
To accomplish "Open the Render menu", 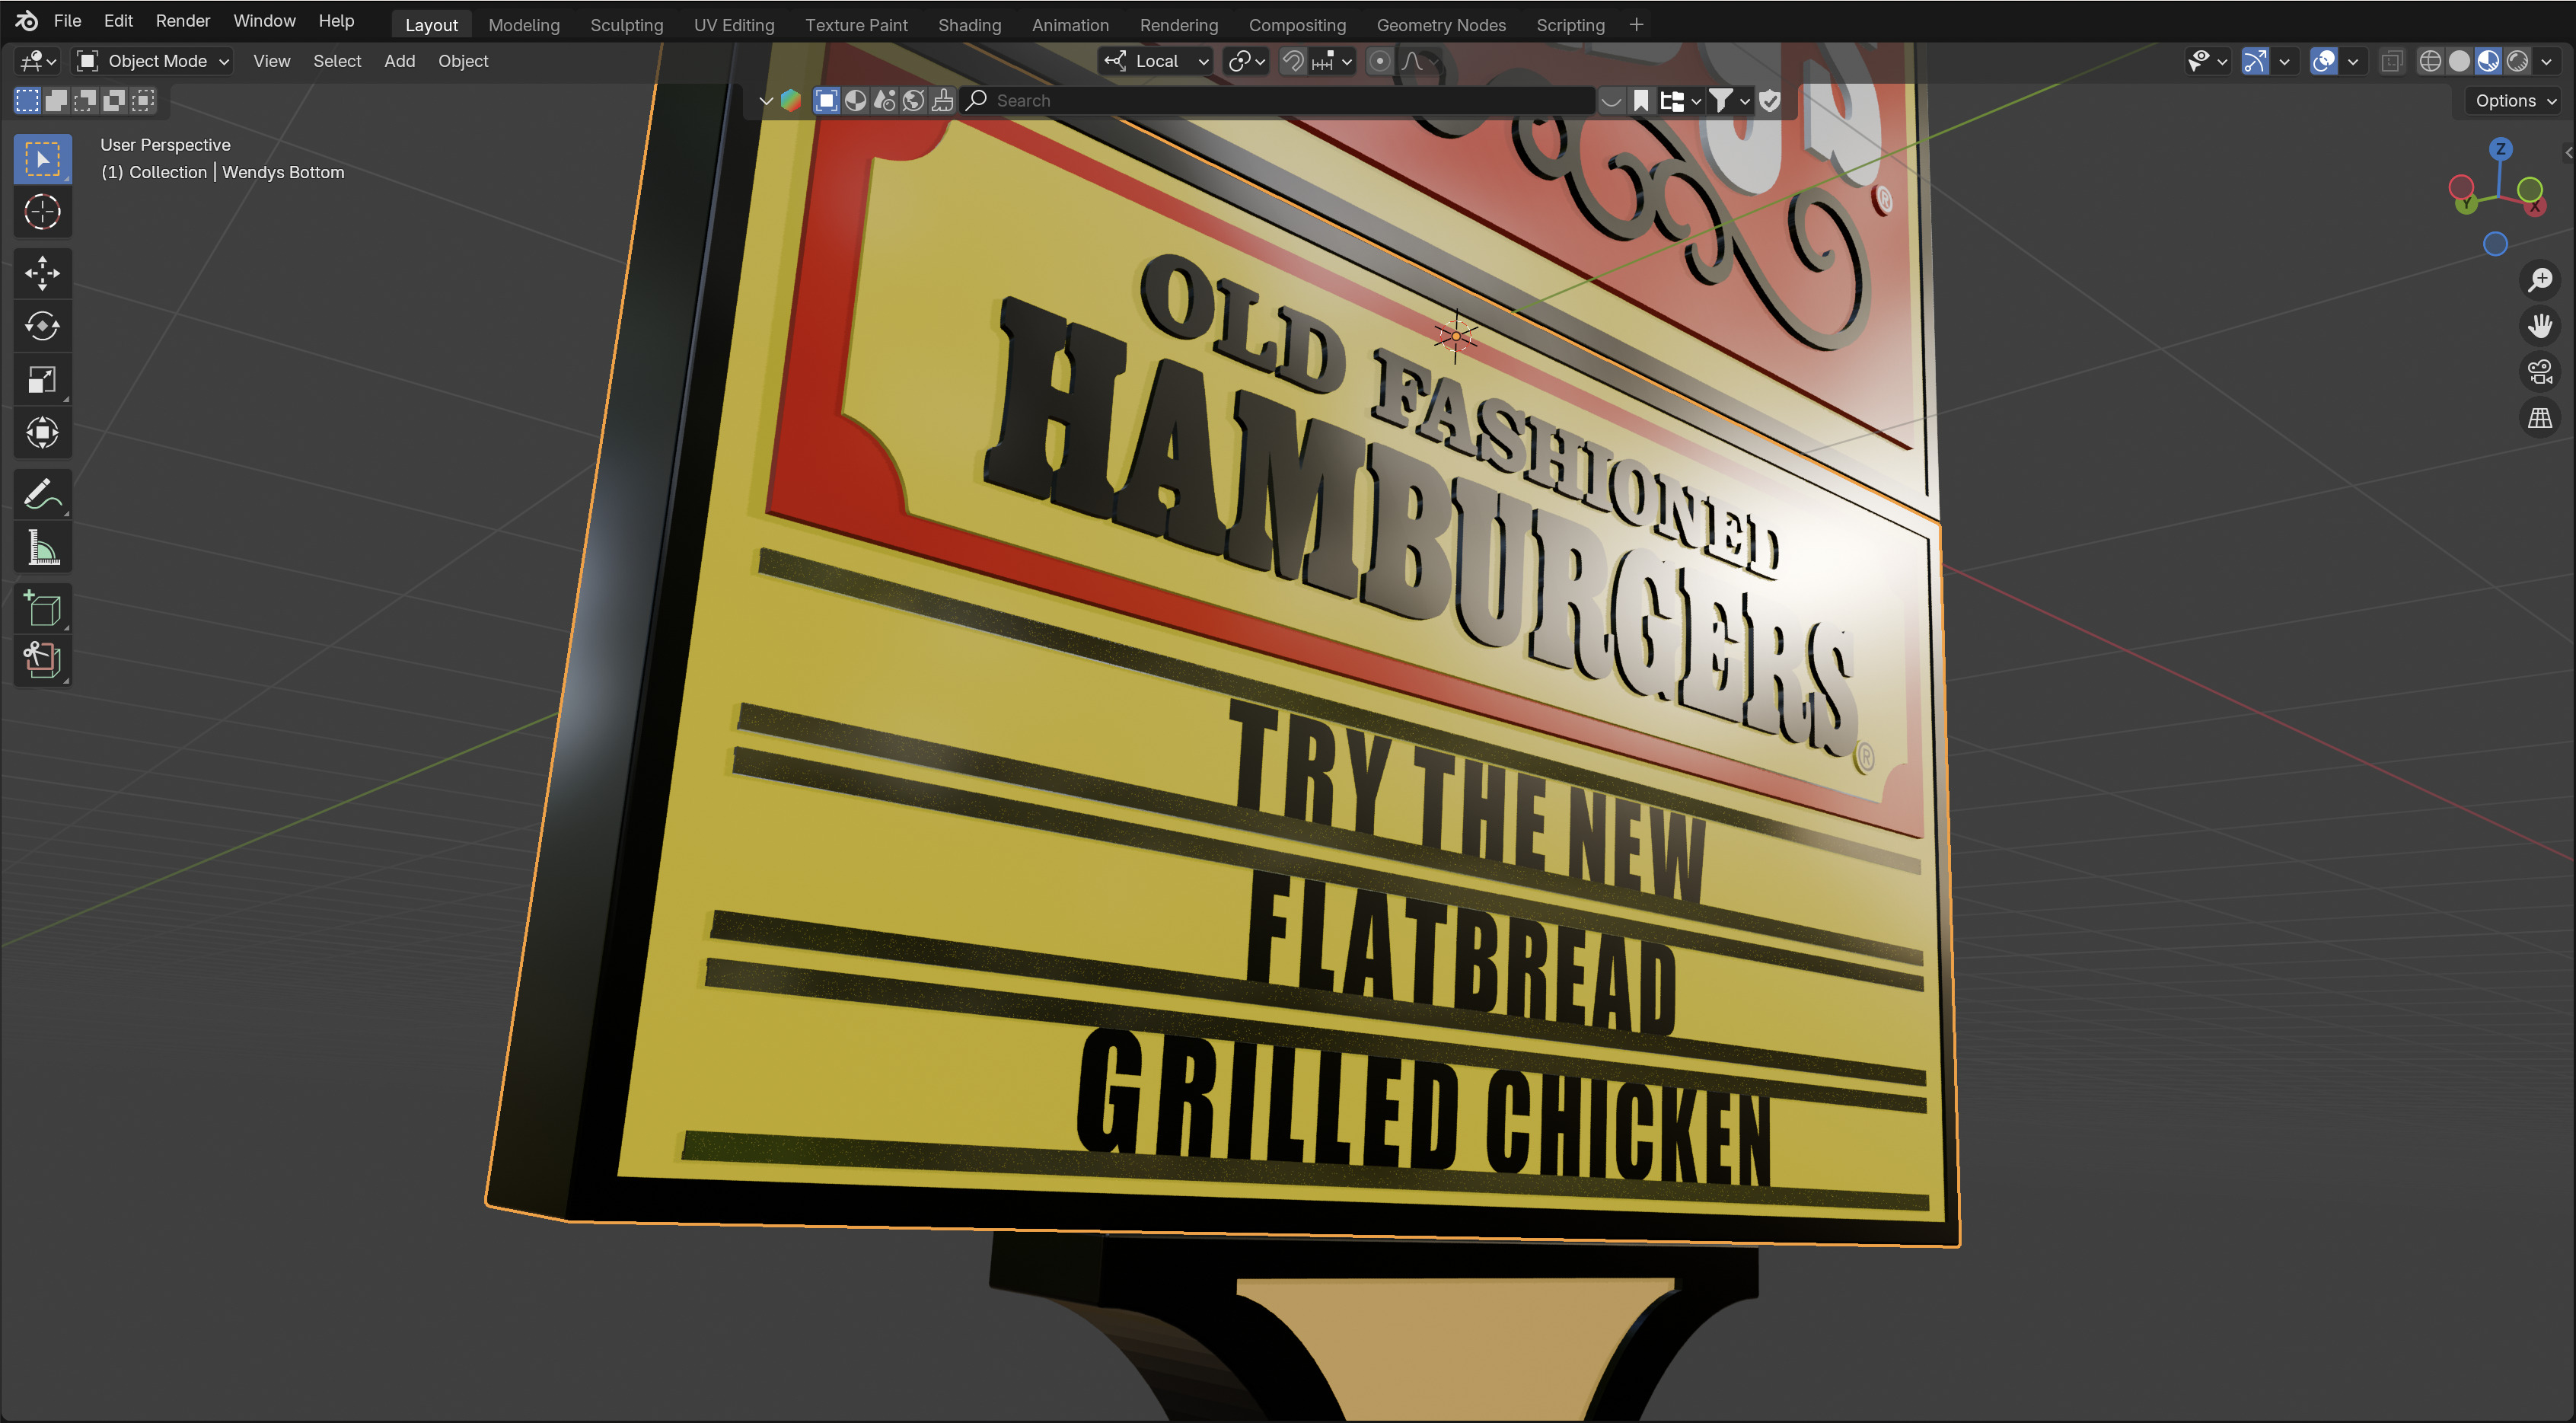I will (x=183, y=20).
